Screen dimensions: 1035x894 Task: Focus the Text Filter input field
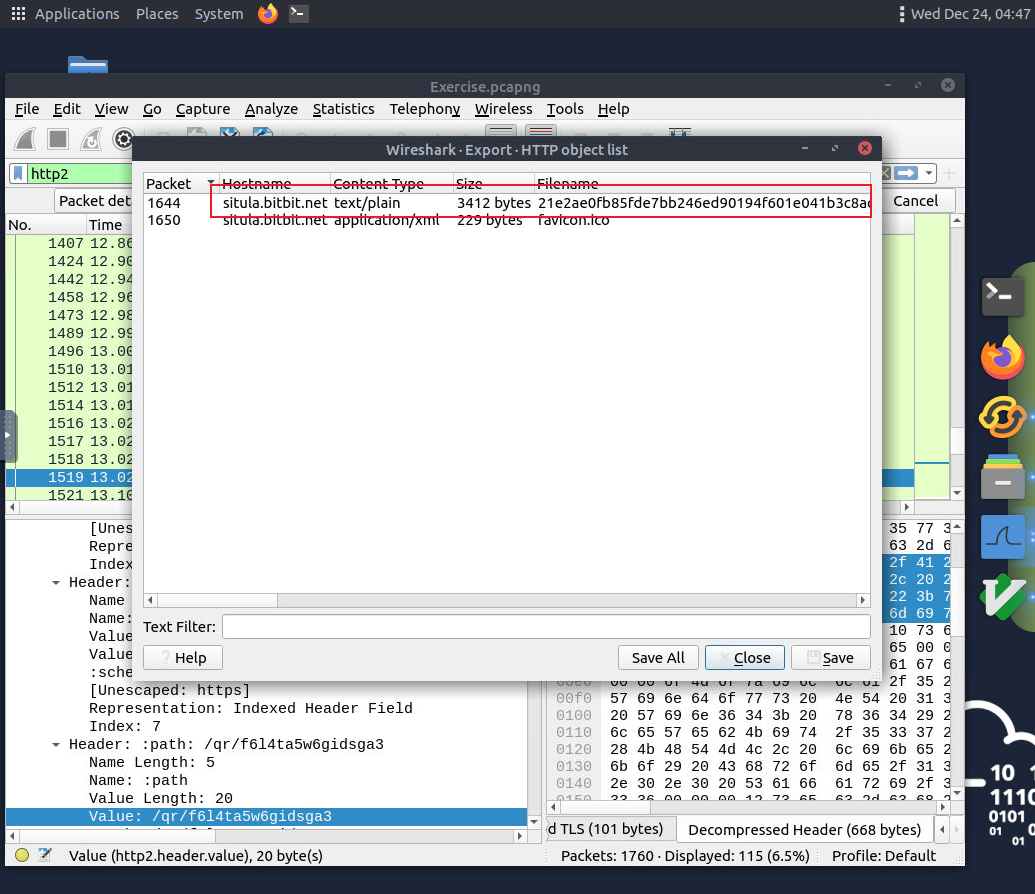[546, 627]
